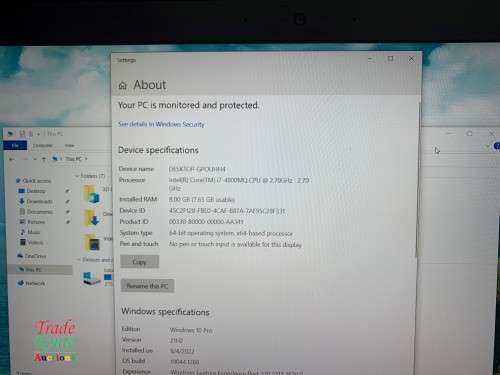
Task: Open the Videos folder icon in content pane
Action: tap(92, 243)
